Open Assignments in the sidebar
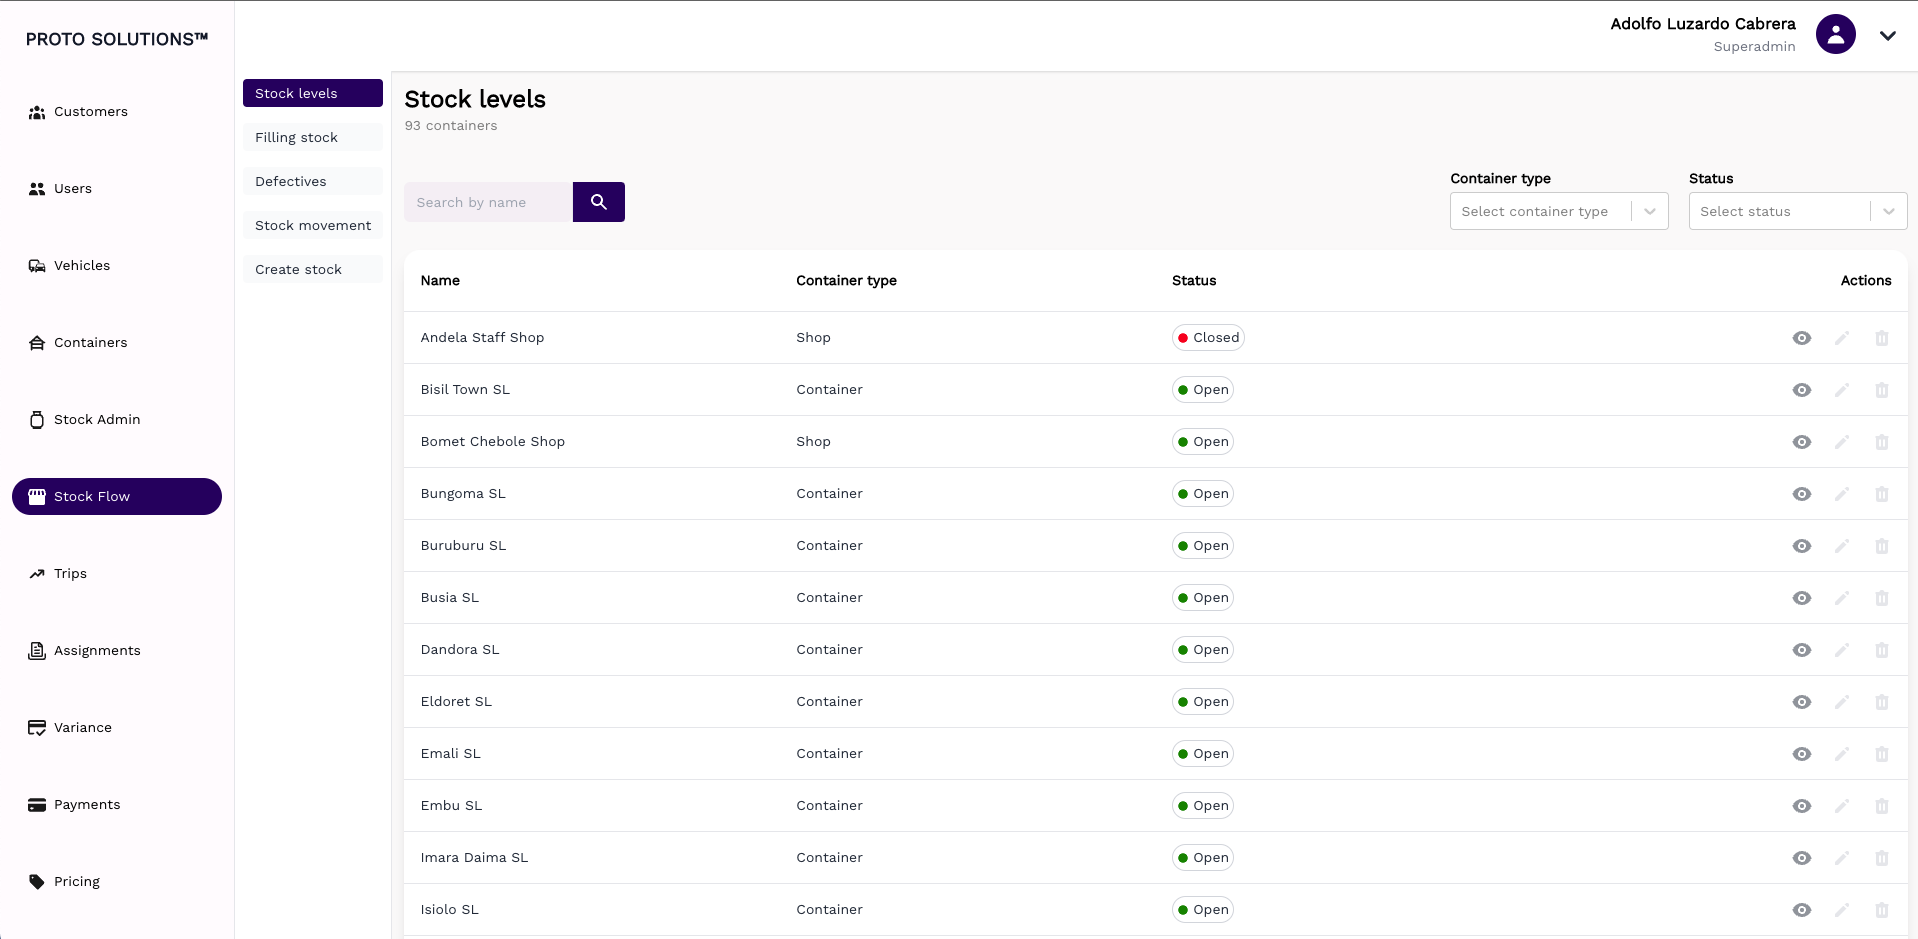 pyautogui.click(x=117, y=651)
